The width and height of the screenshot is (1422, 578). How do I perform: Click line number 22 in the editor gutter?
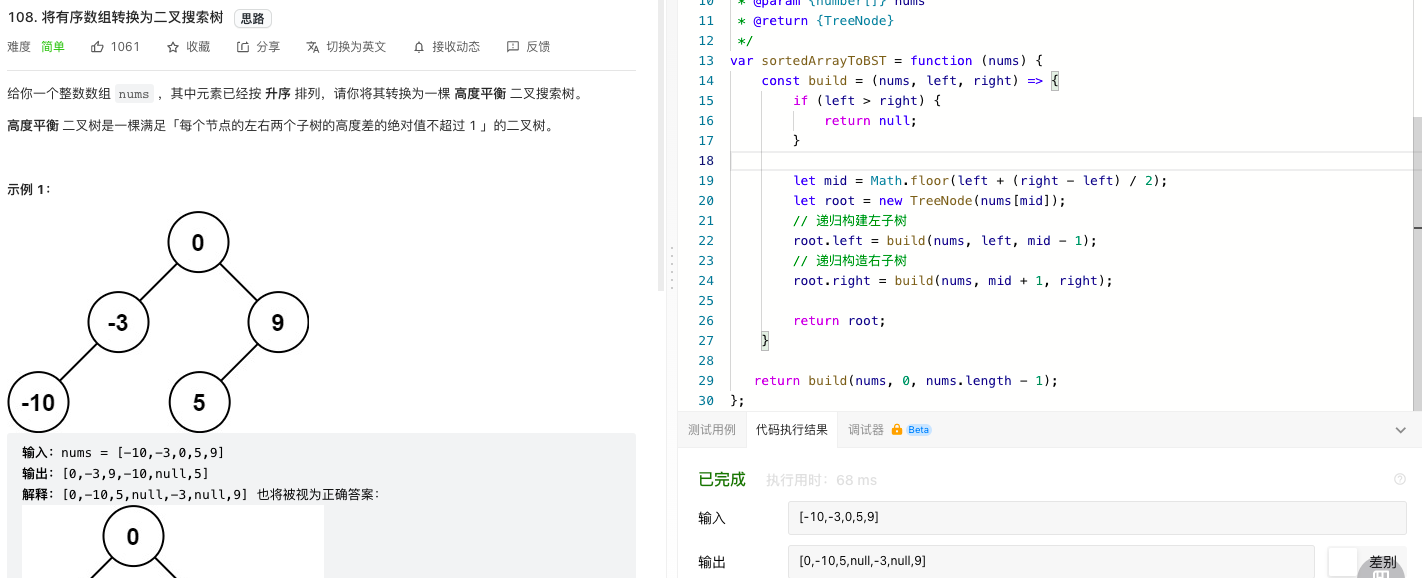(706, 241)
